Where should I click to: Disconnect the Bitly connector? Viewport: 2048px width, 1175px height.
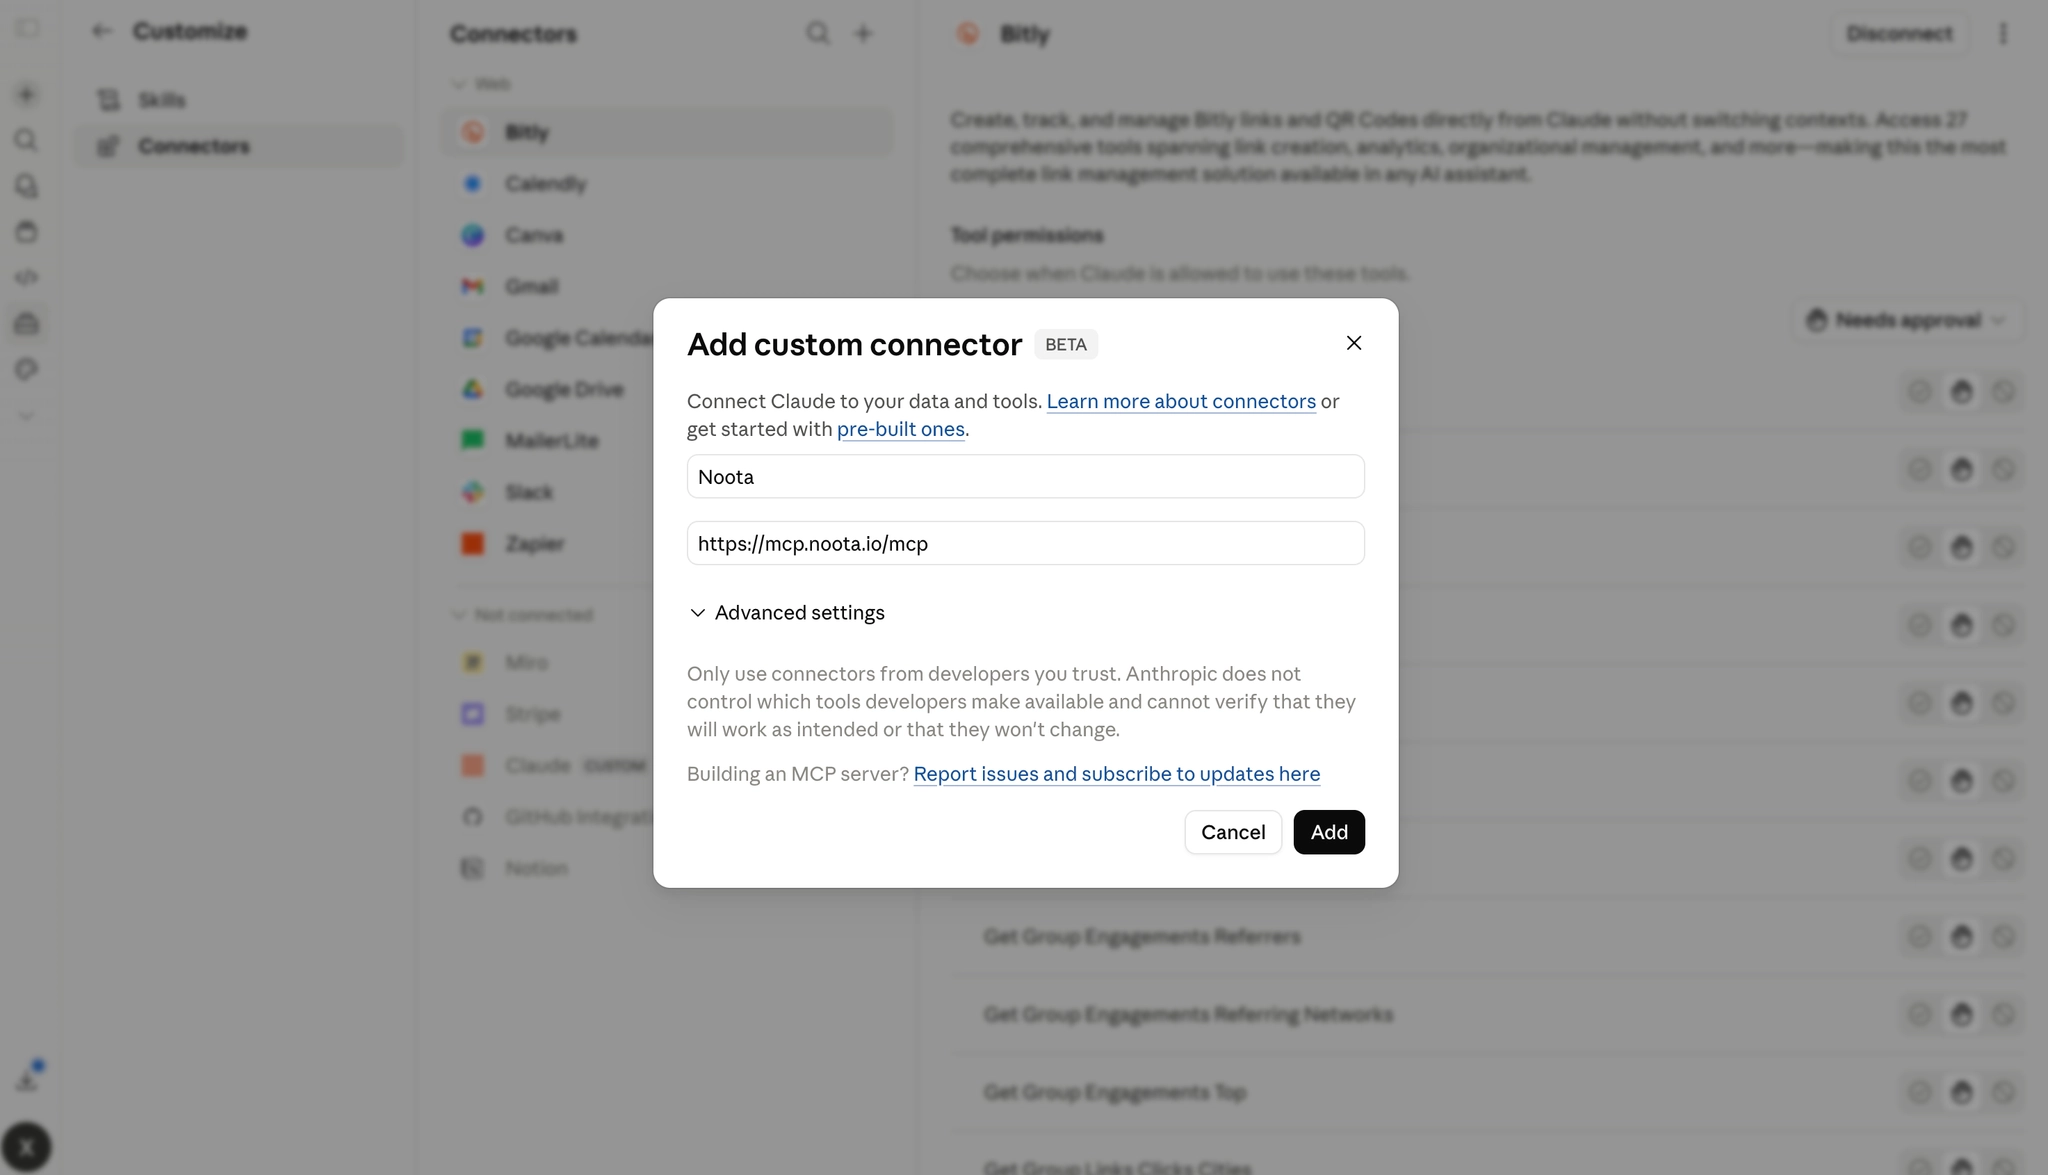[x=1899, y=33]
